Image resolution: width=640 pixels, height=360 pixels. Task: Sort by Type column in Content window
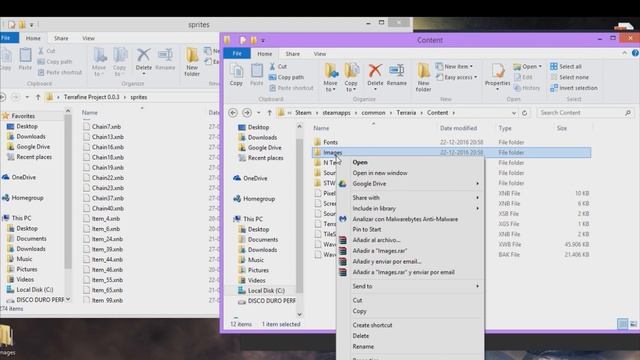click(x=505, y=128)
